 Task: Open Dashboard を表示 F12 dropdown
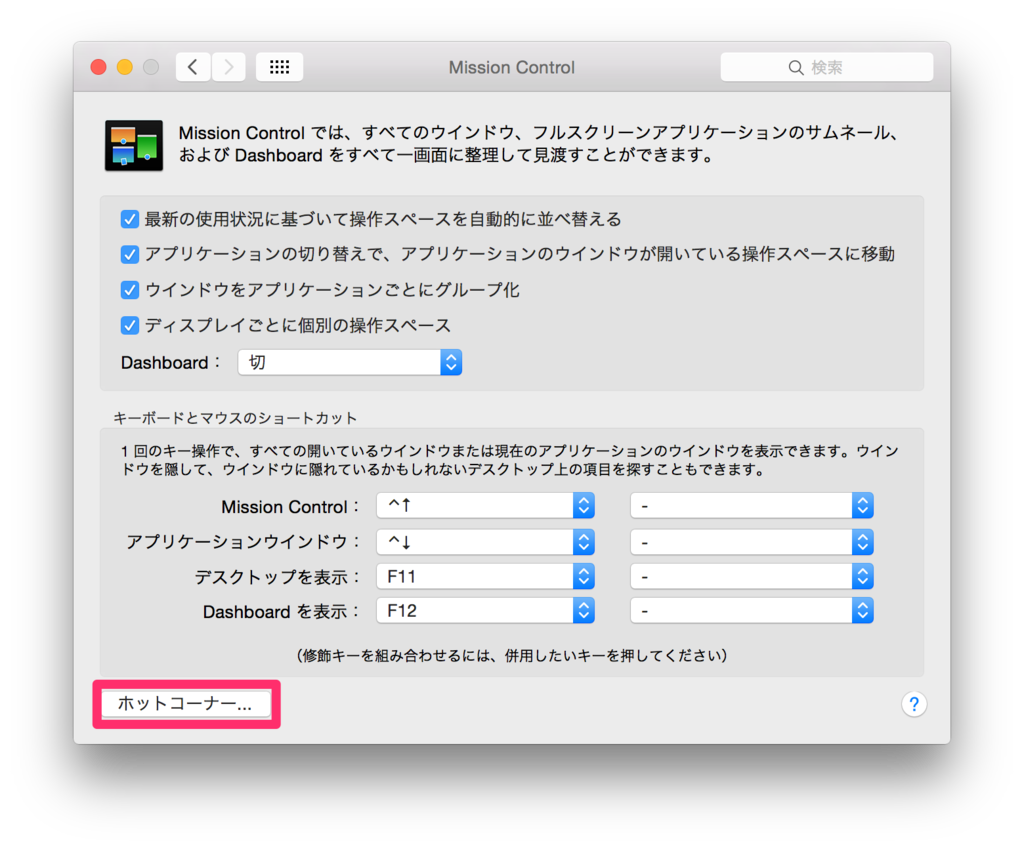[485, 611]
